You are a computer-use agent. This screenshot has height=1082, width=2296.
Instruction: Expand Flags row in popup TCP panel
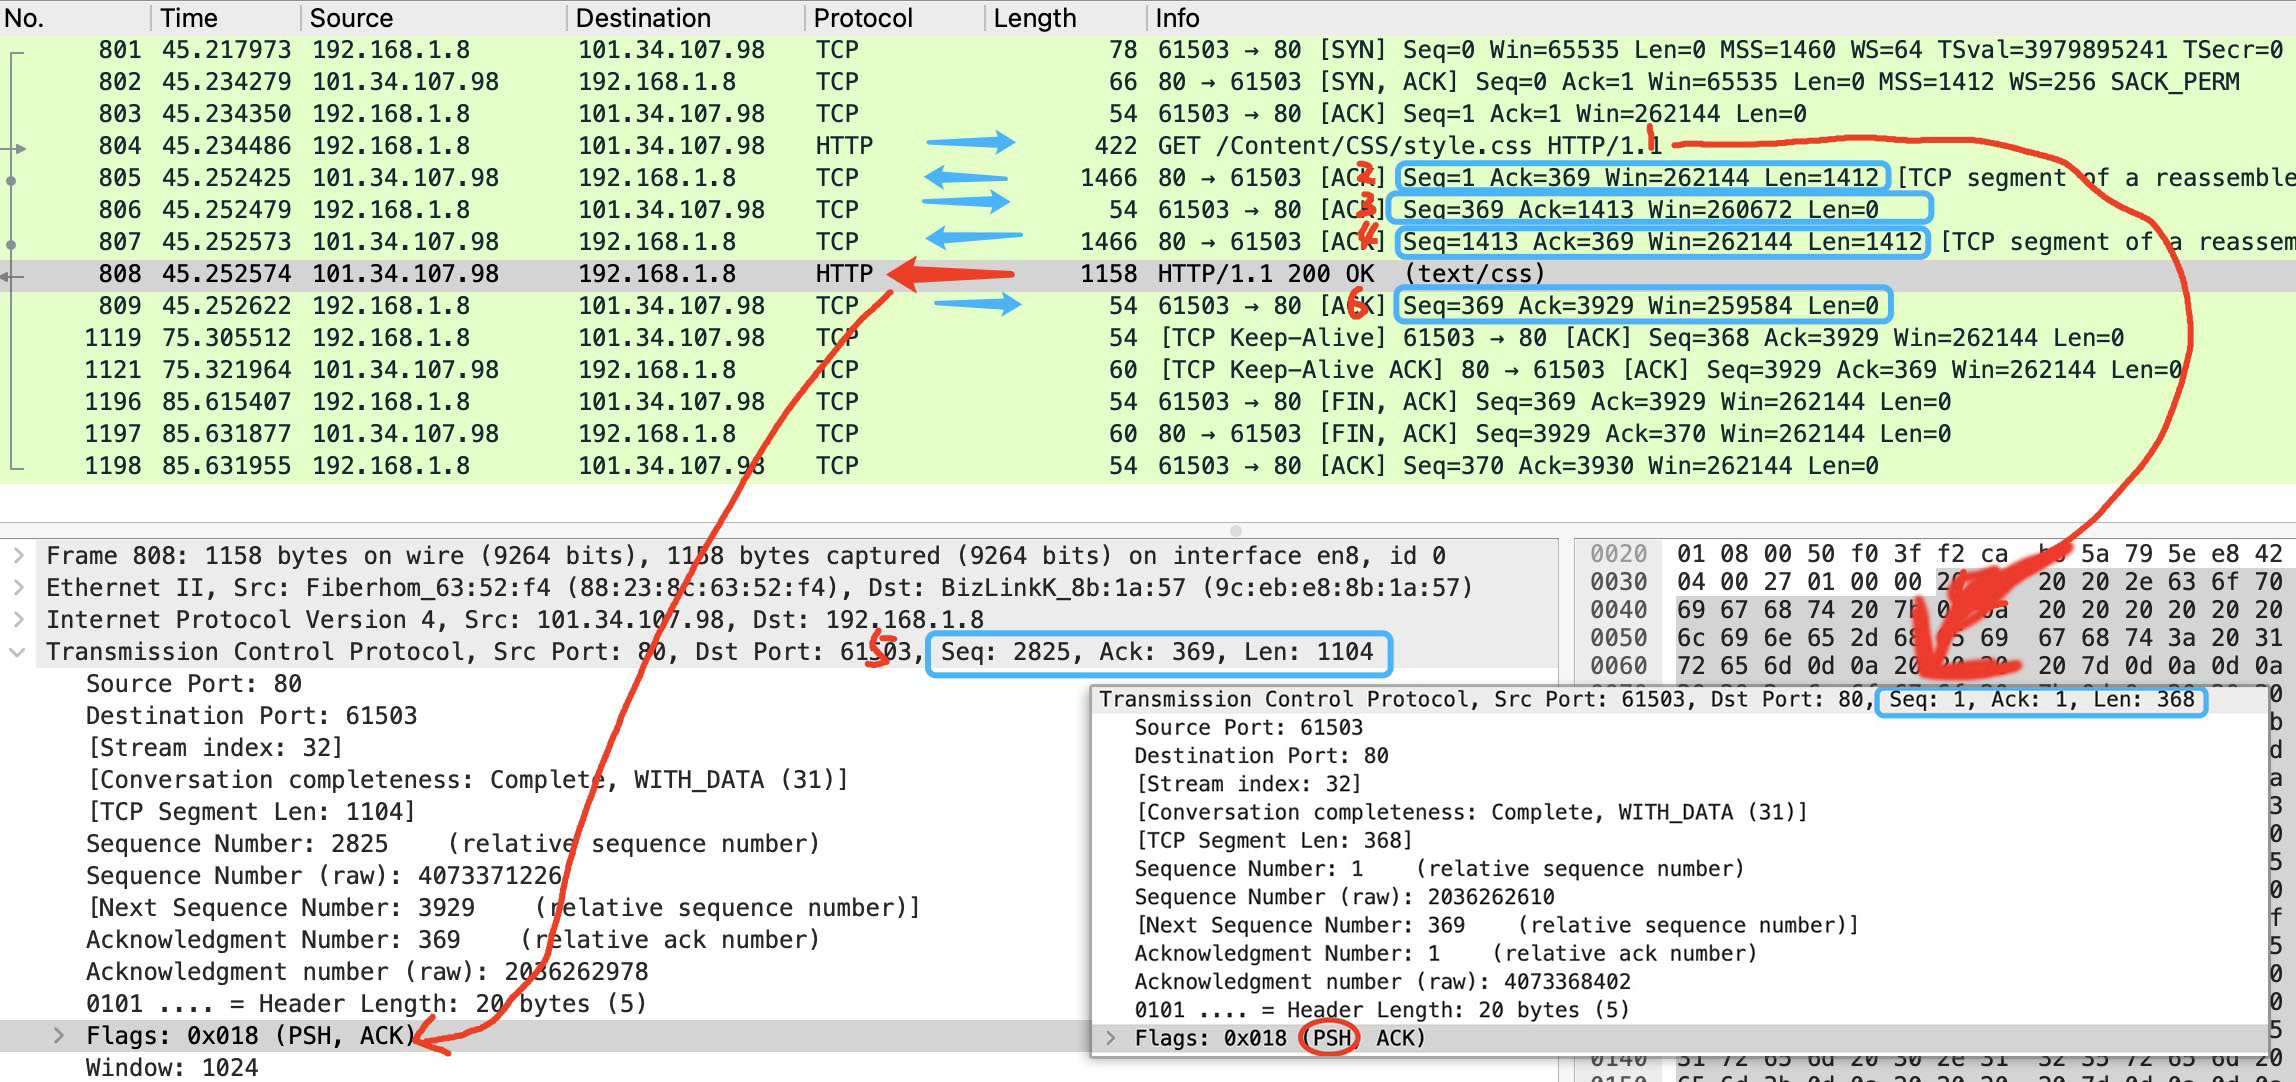1111,1038
